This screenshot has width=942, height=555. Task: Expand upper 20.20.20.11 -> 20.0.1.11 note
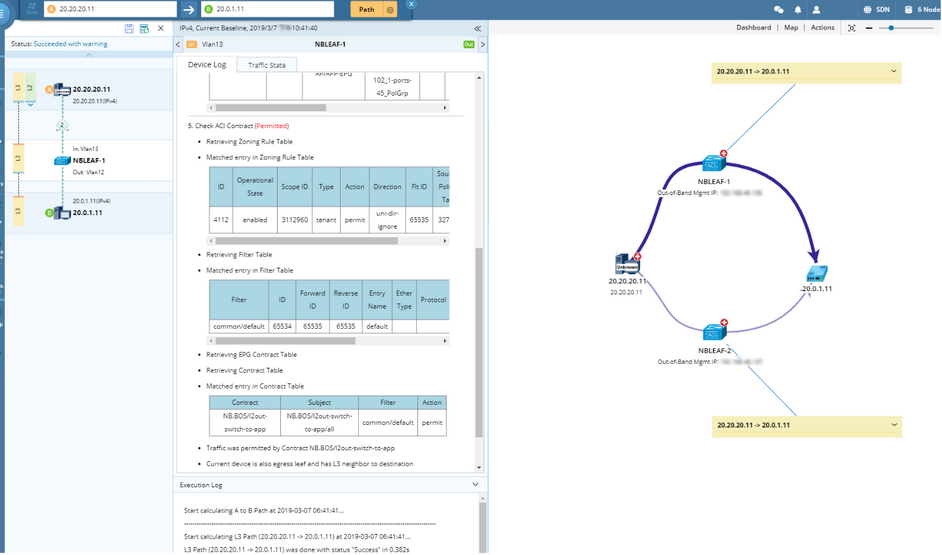click(893, 71)
